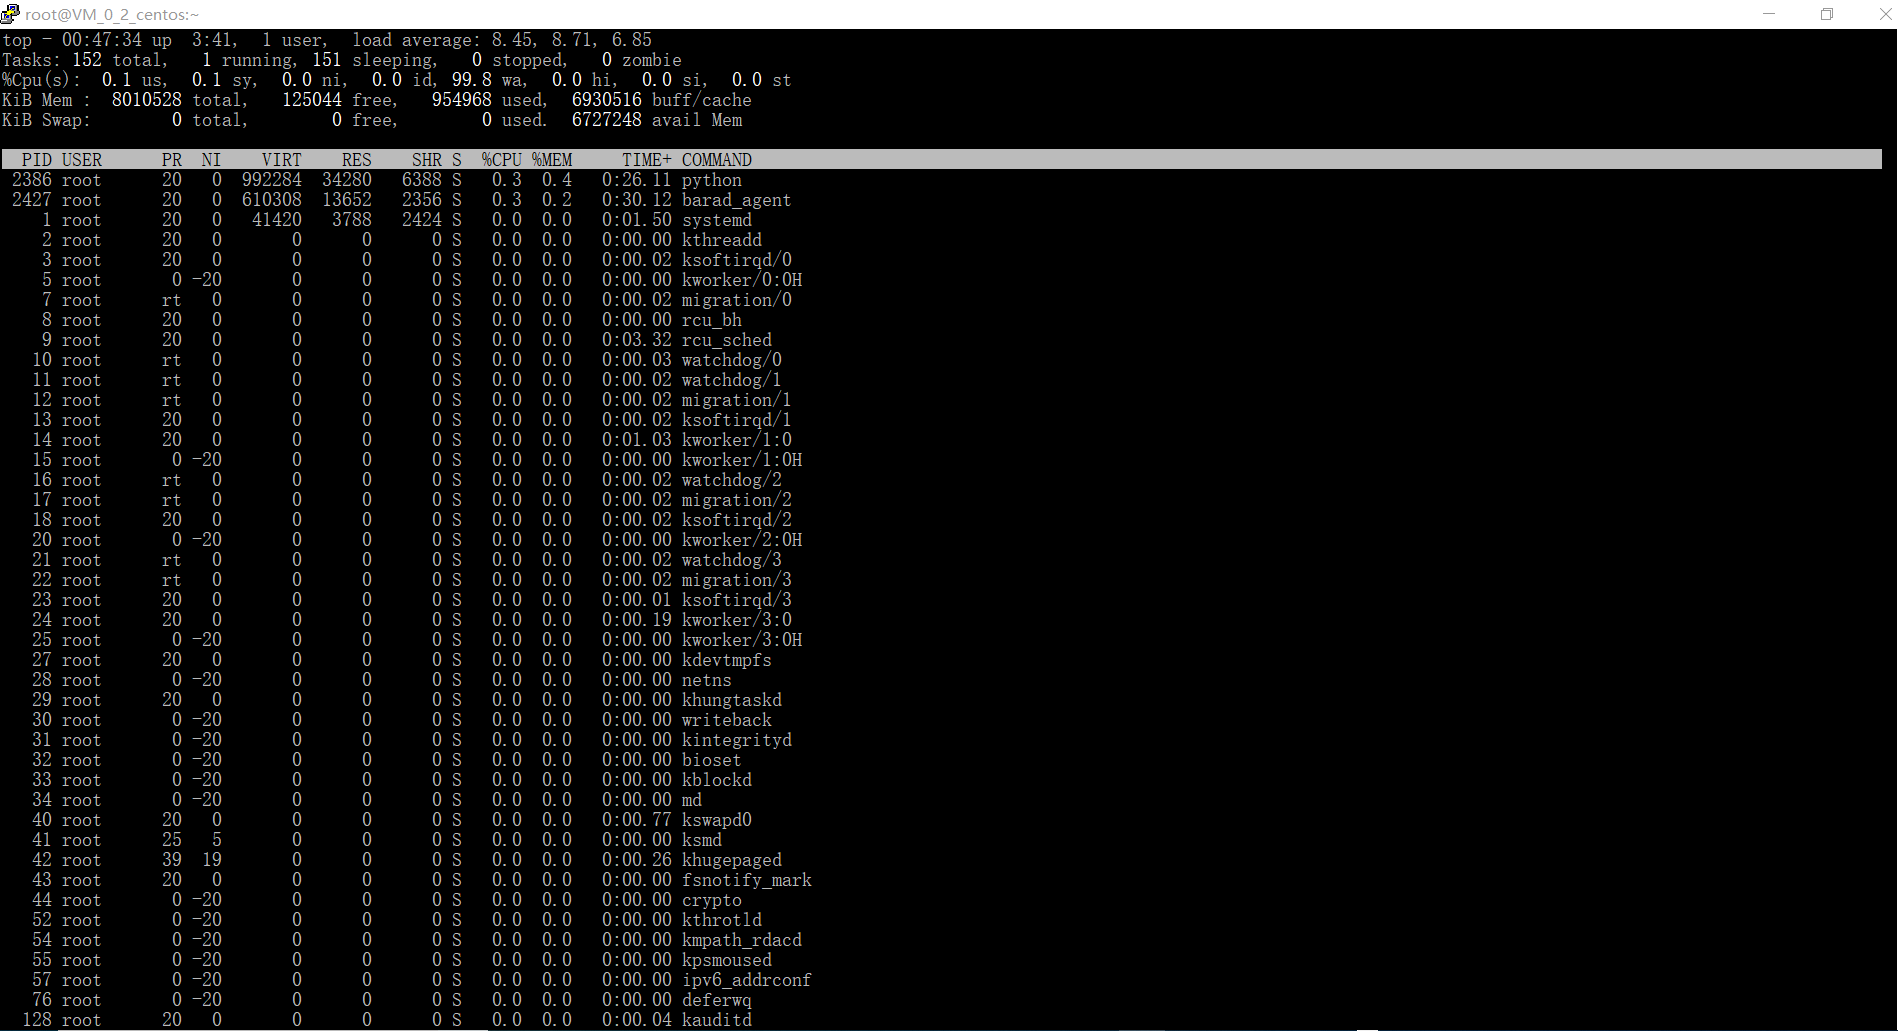Click the systemd command entry

[x=716, y=220]
